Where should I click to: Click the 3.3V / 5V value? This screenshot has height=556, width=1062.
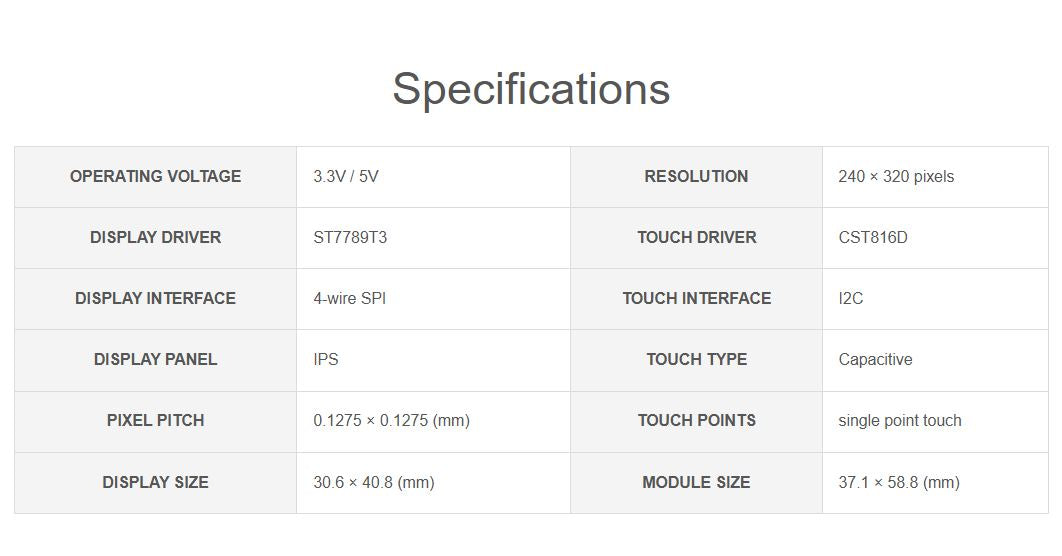pyautogui.click(x=346, y=177)
